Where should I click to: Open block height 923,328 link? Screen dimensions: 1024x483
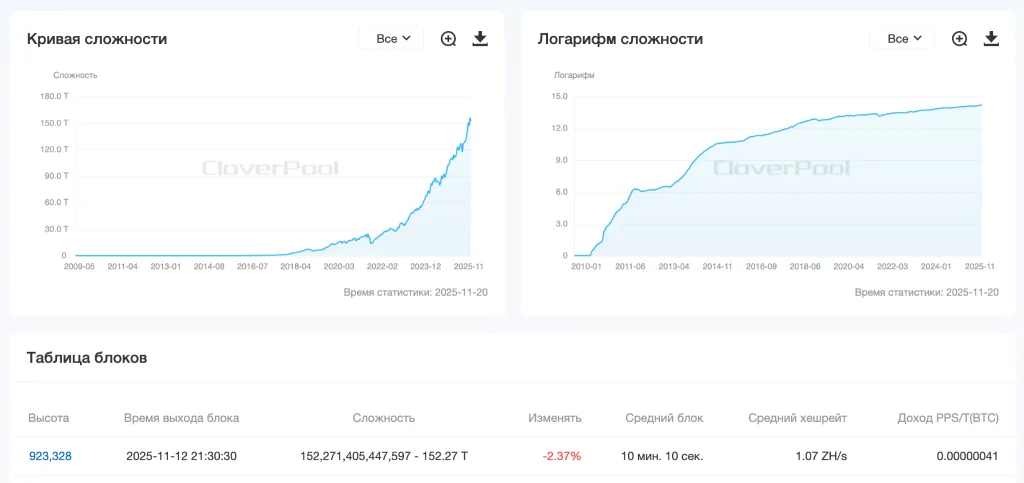pyautogui.click(x=50, y=456)
